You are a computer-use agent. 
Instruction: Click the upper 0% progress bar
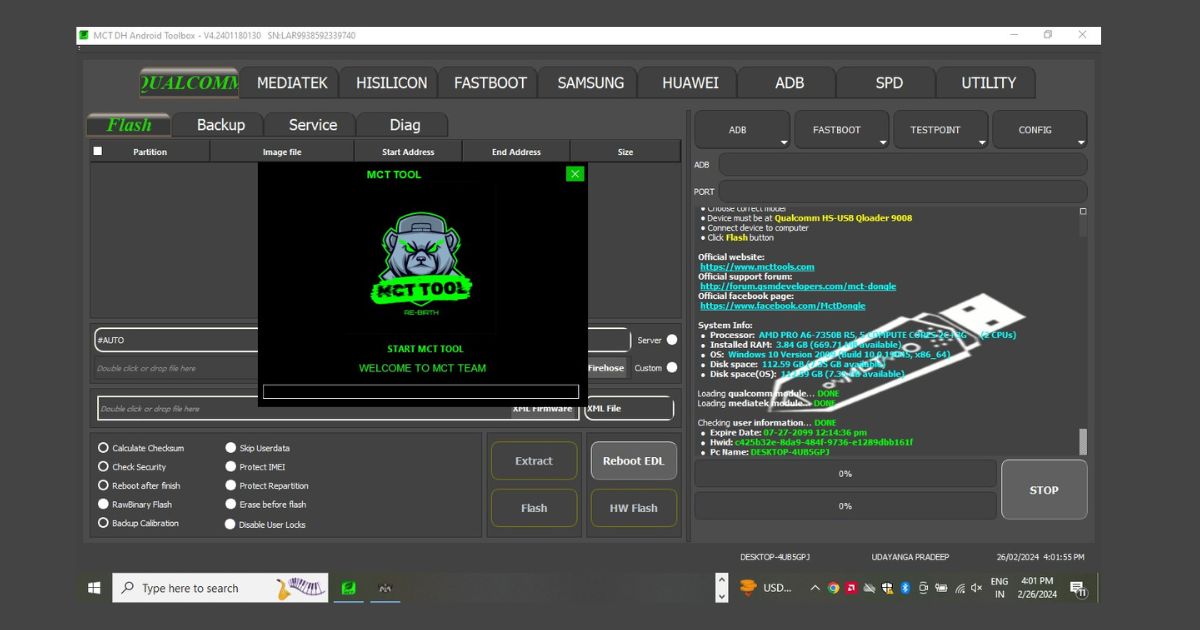[x=845, y=474]
